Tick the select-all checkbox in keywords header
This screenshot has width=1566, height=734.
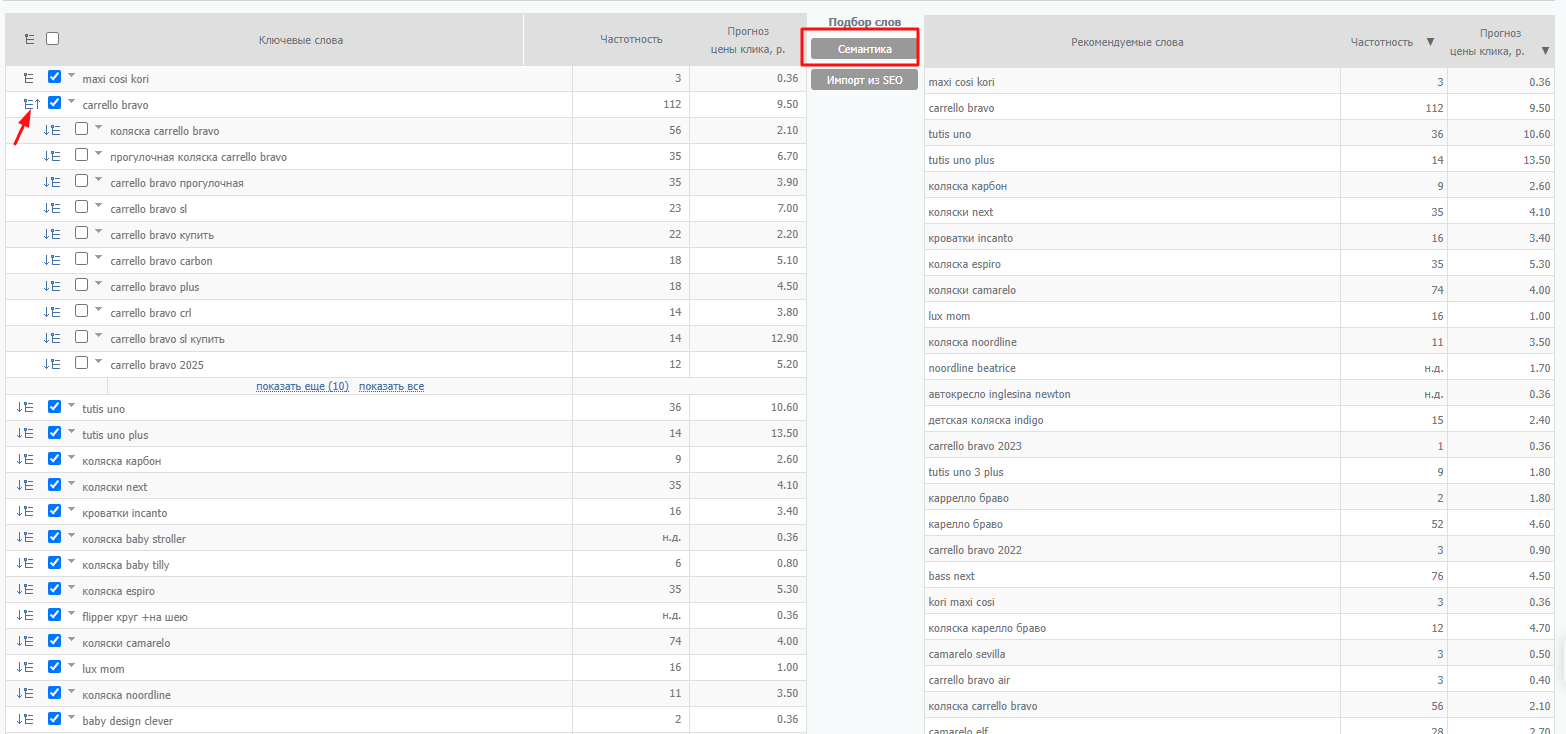point(53,39)
